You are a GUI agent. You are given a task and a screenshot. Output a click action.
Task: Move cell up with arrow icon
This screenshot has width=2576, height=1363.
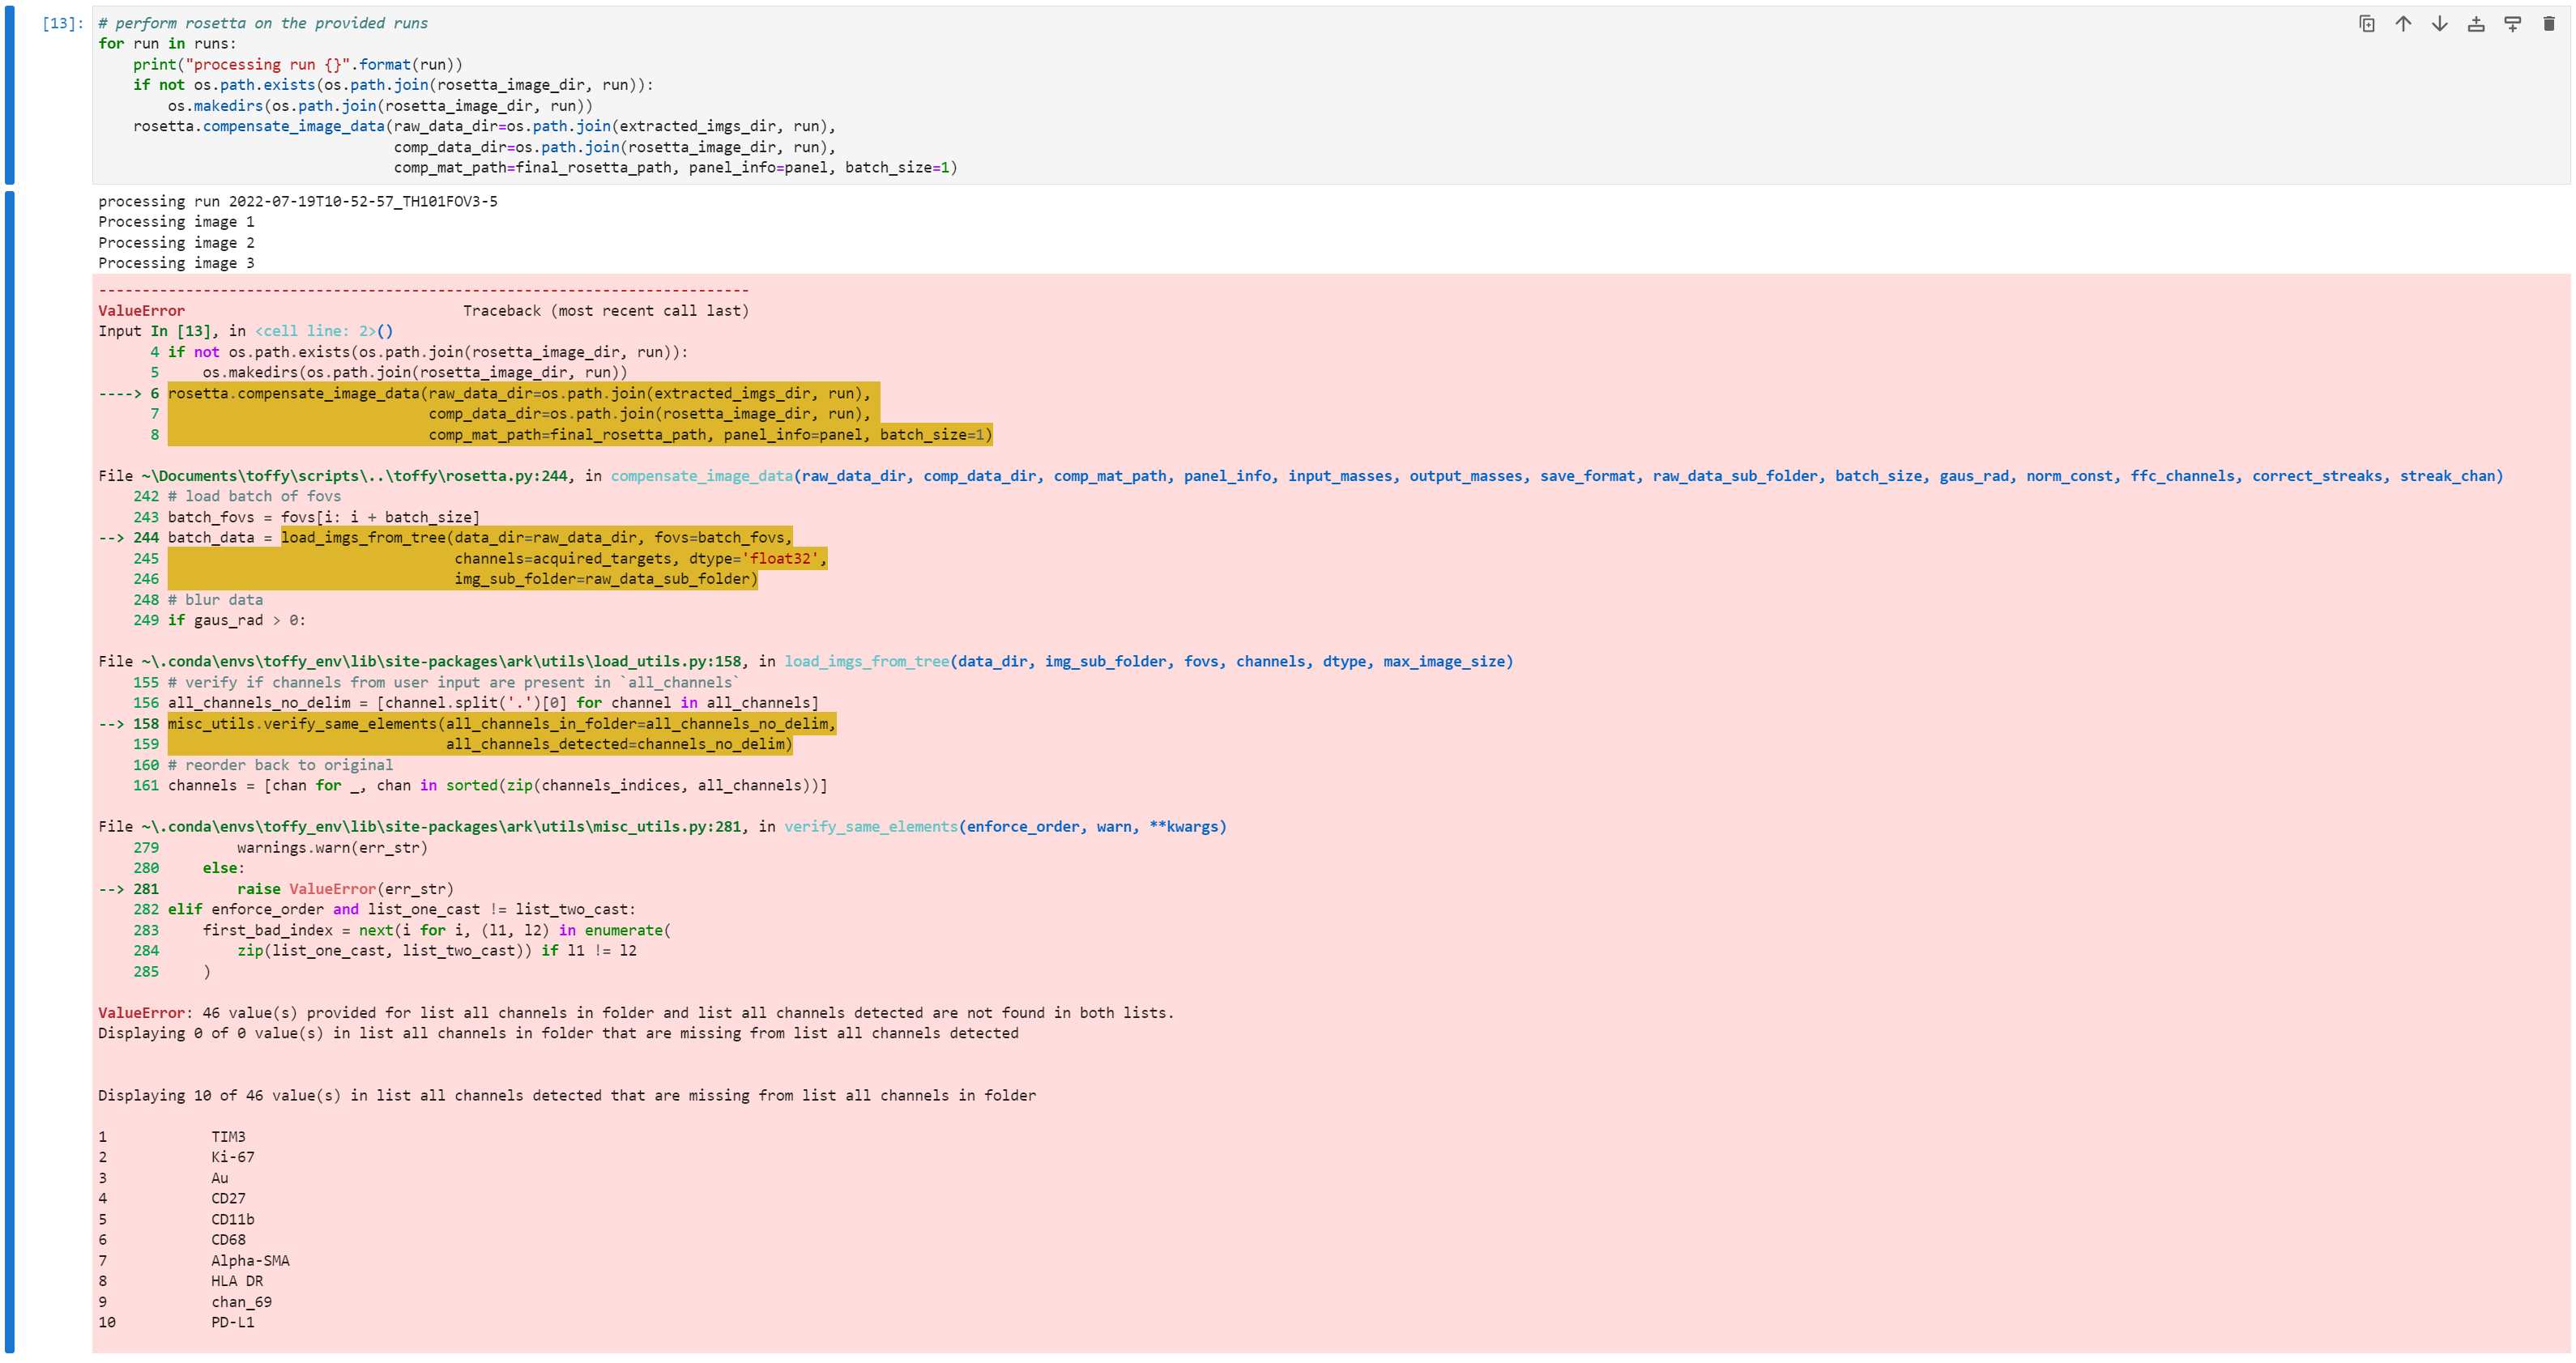click(2403, 24)
